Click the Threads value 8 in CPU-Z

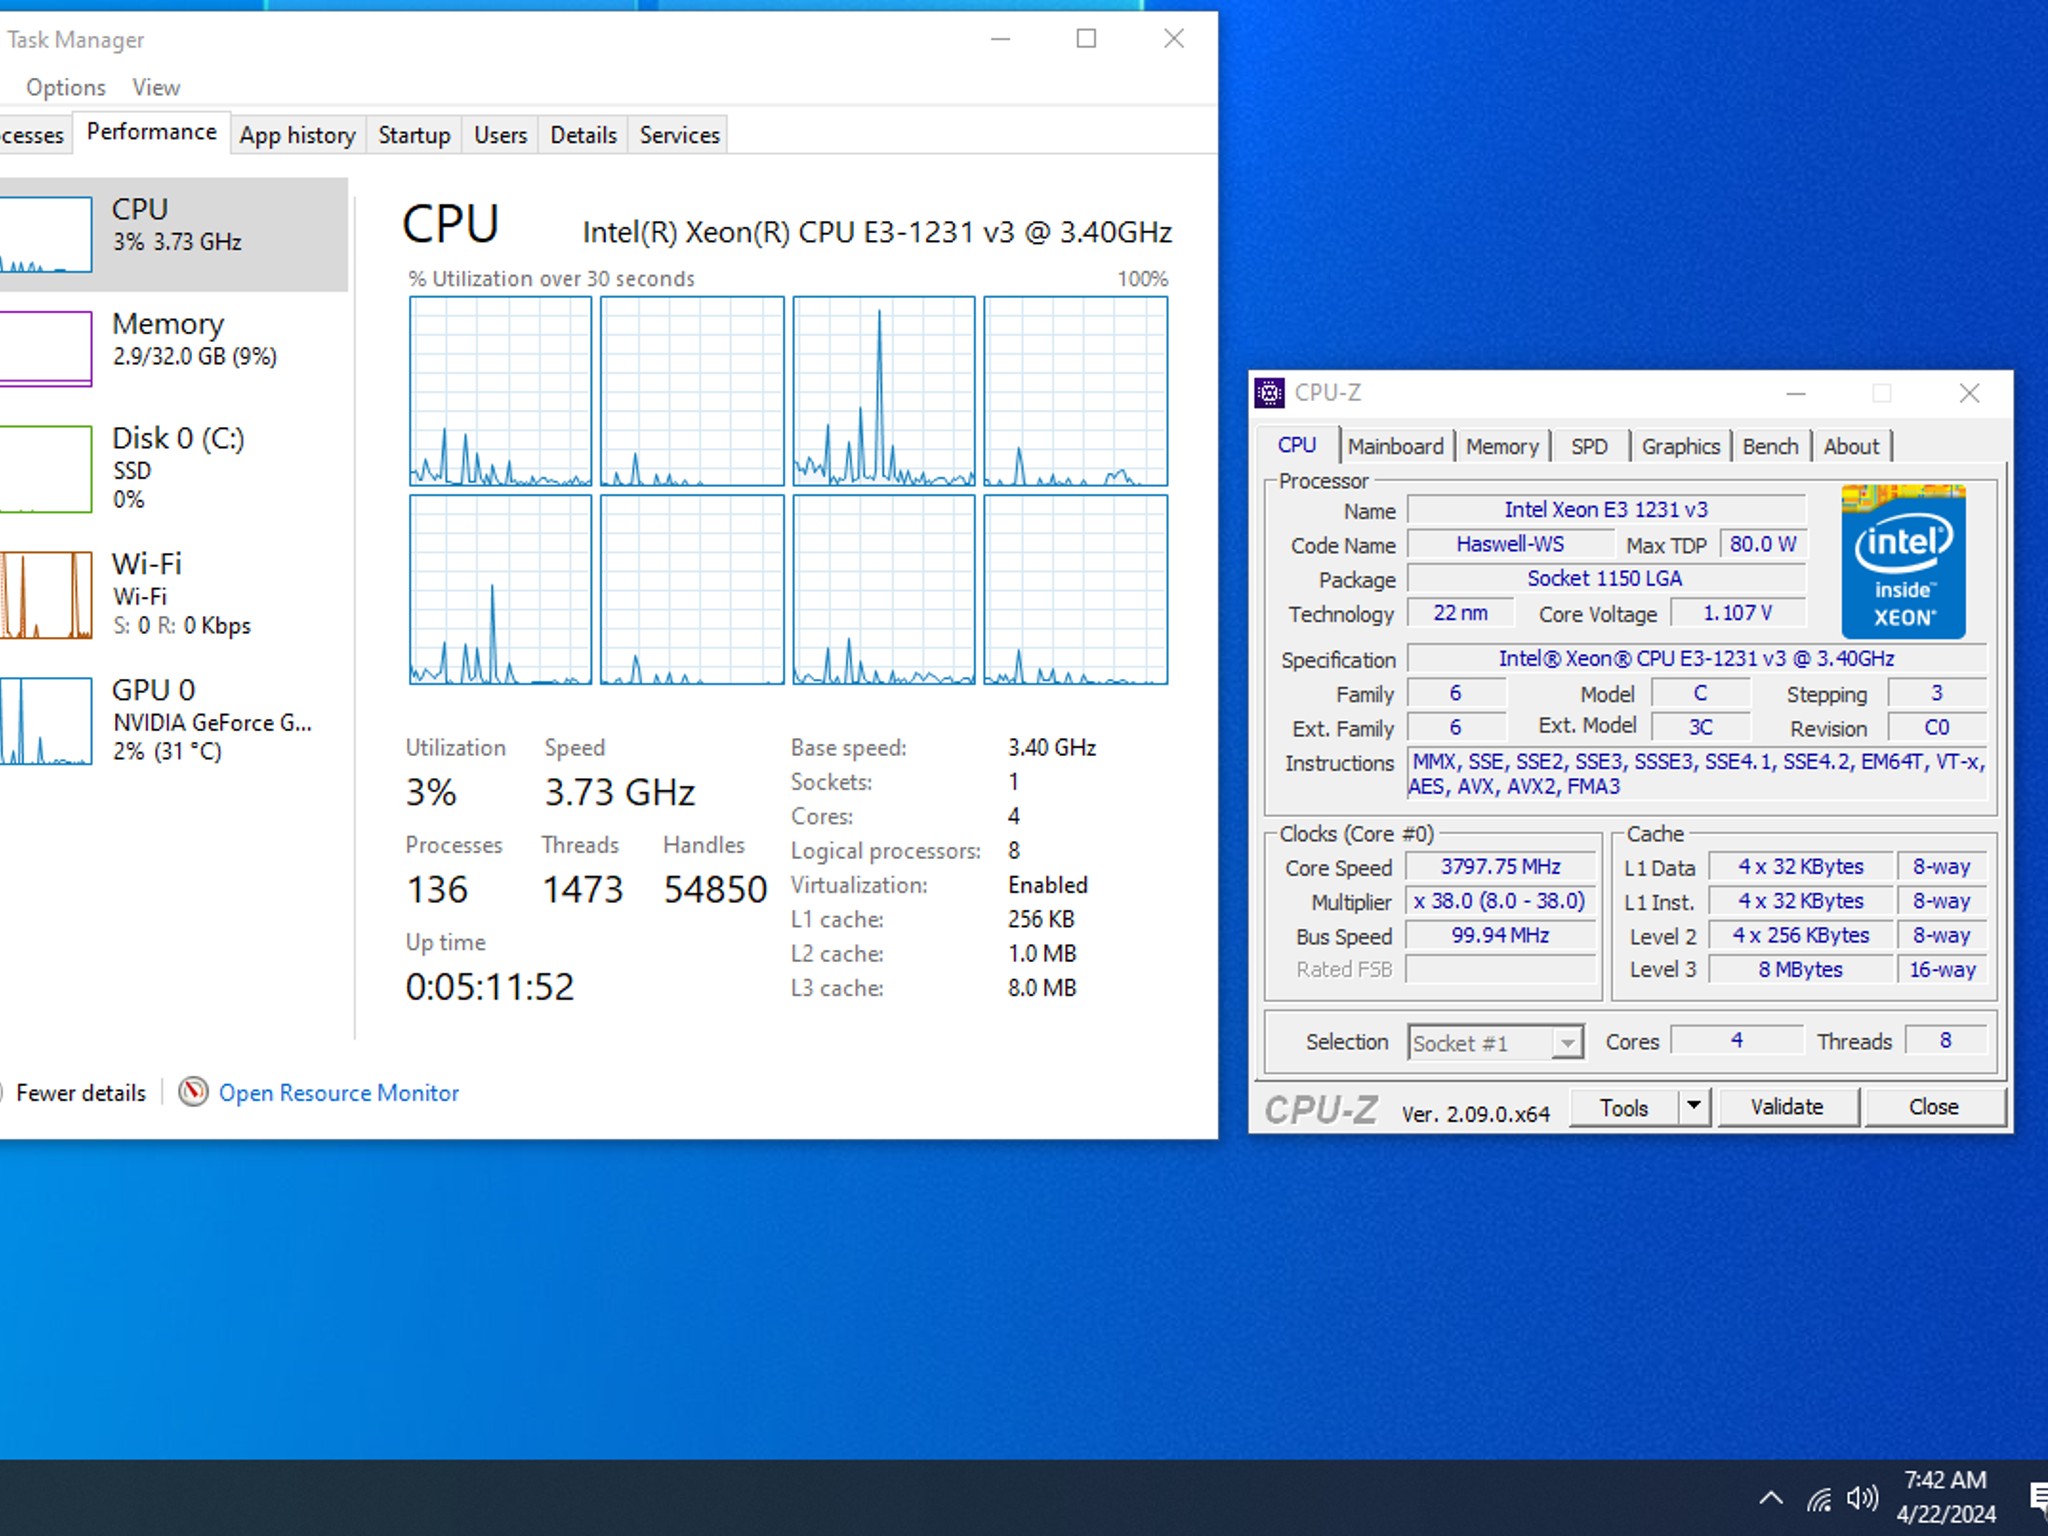[1945, 1041]
